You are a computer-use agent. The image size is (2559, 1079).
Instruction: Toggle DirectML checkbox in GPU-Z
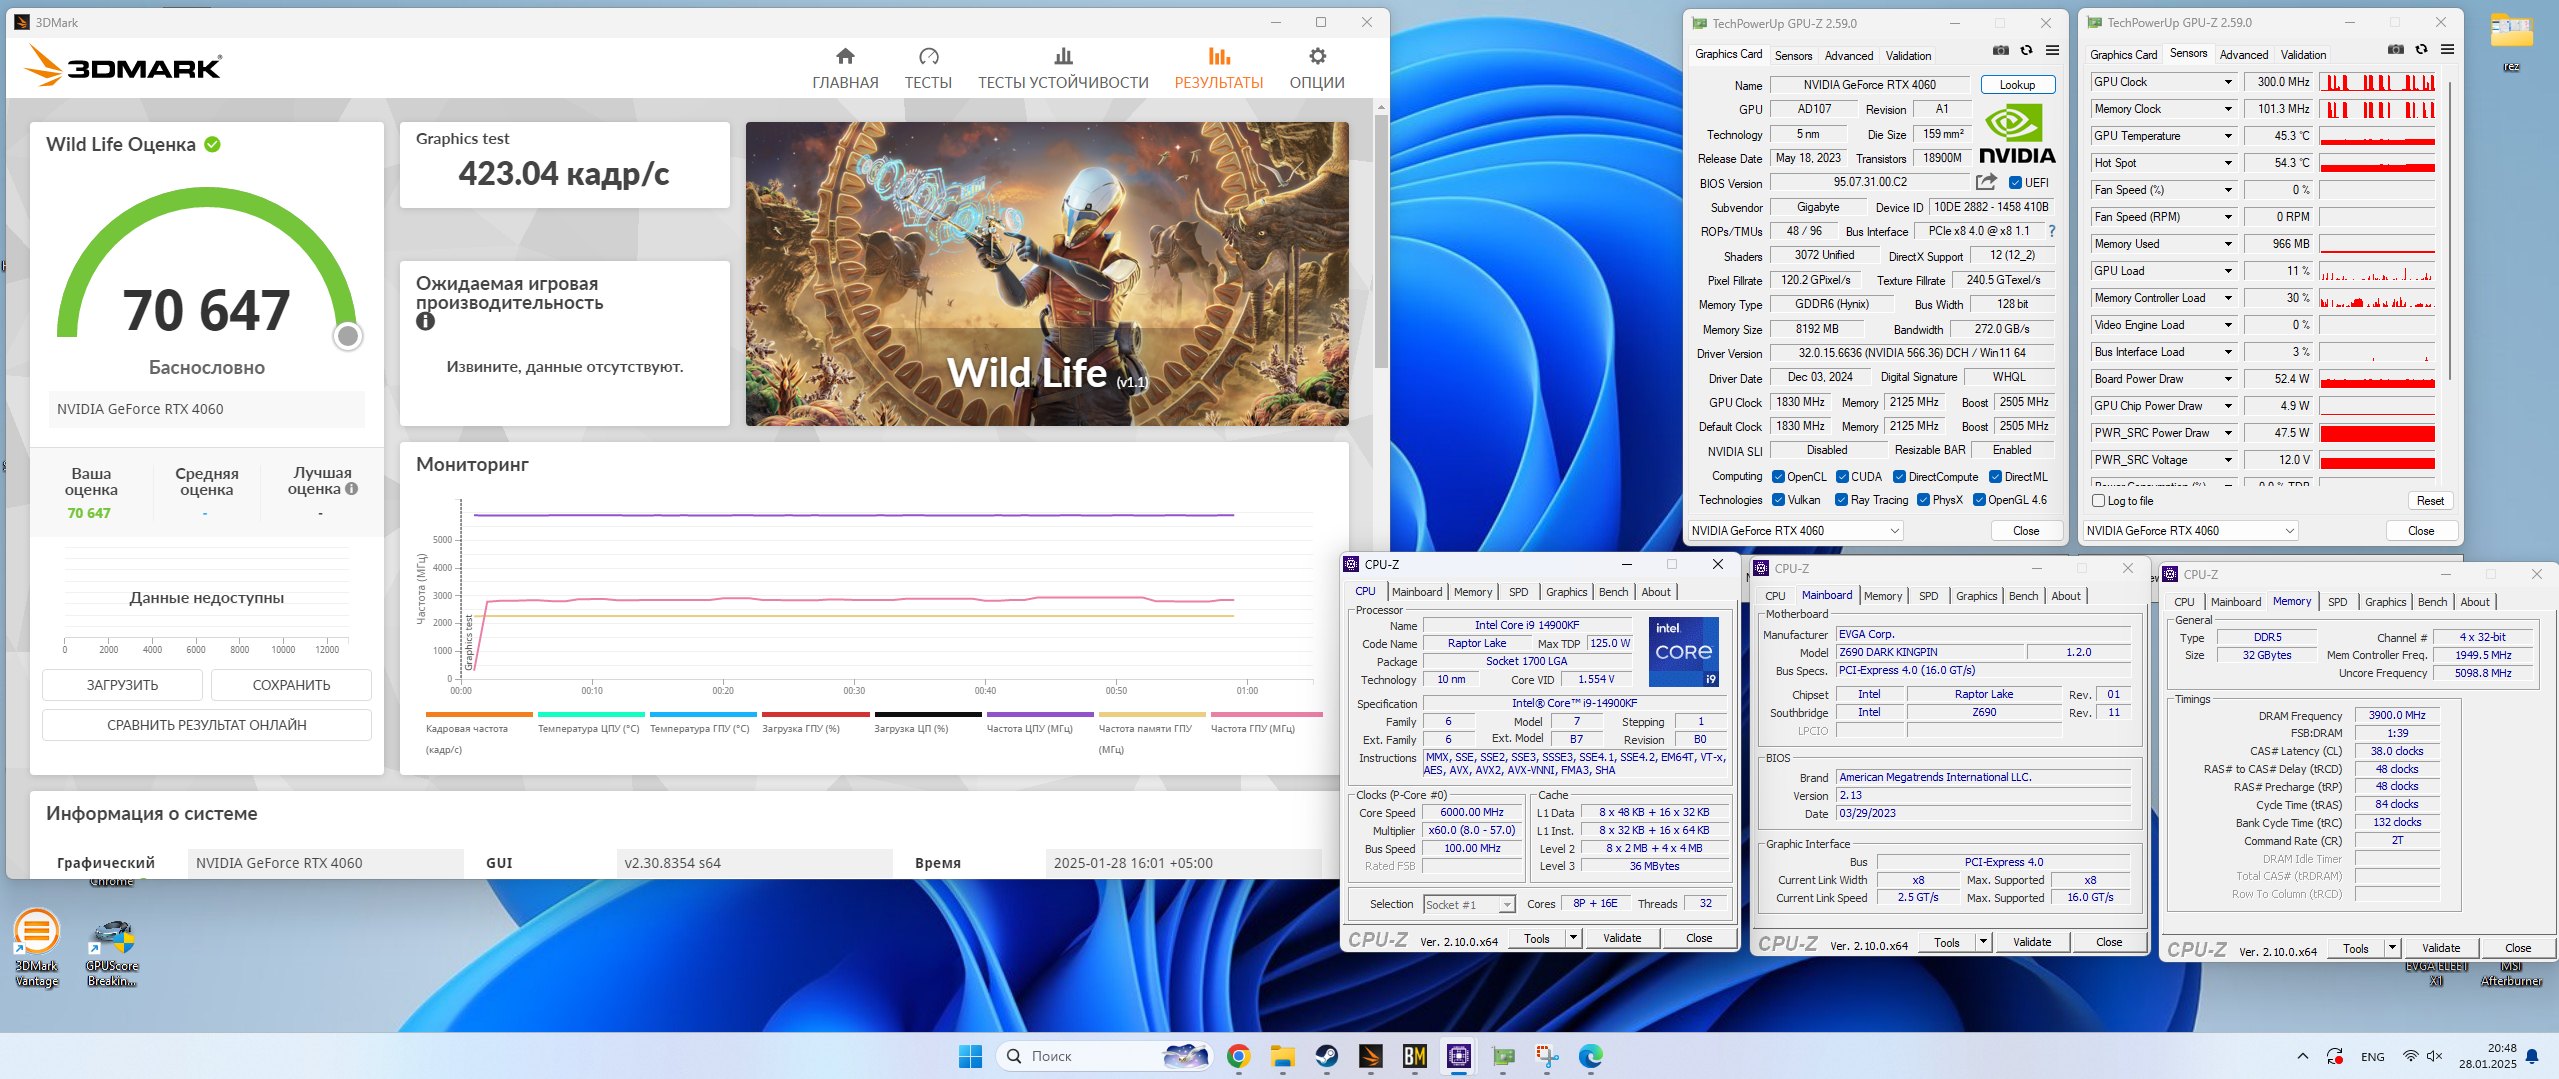pos(1995,477)
